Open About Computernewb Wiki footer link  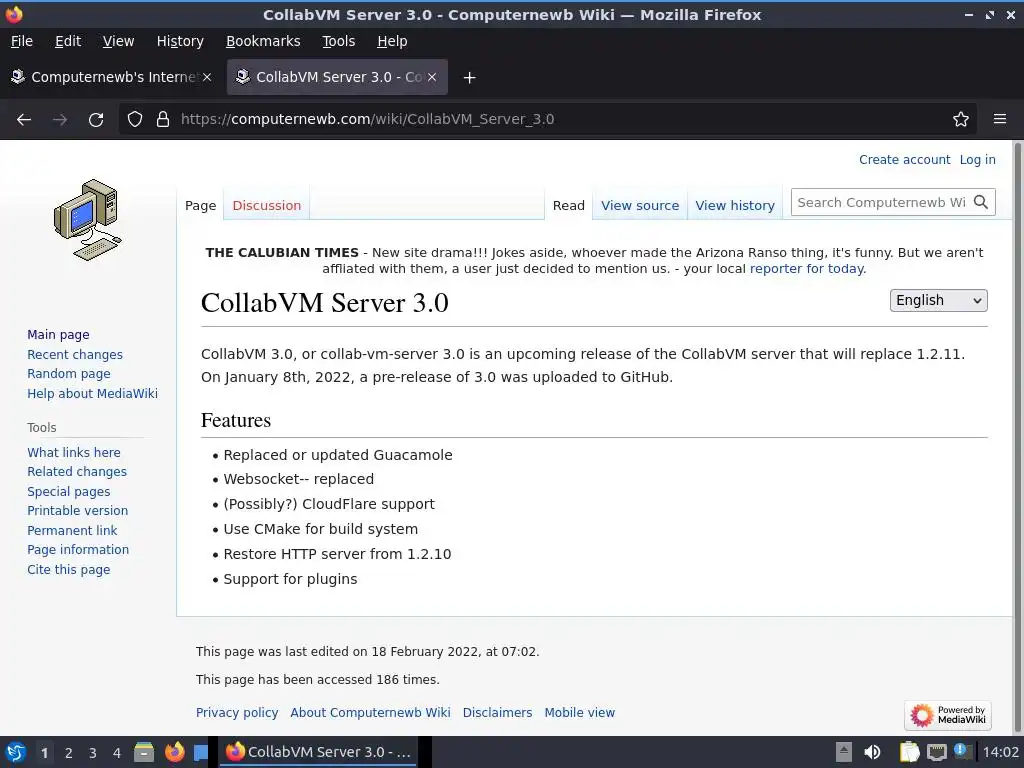(x=370, y=712)
